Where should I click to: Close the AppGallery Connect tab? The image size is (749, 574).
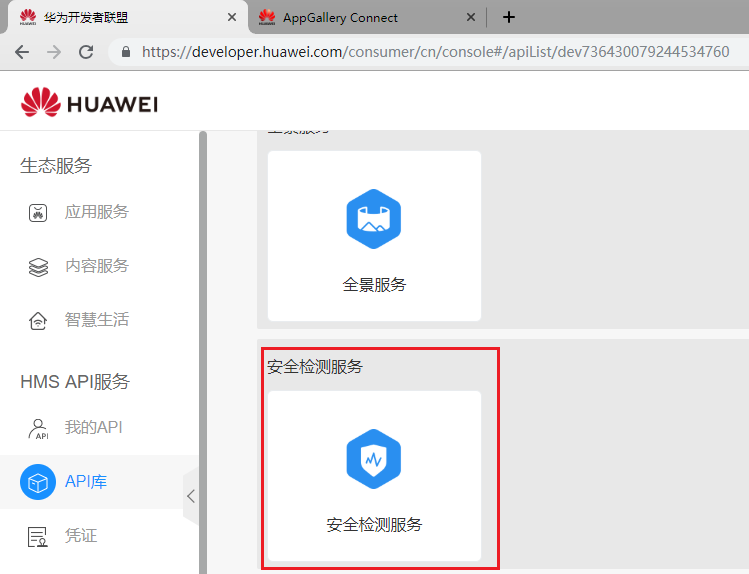(x=471, y=17)
